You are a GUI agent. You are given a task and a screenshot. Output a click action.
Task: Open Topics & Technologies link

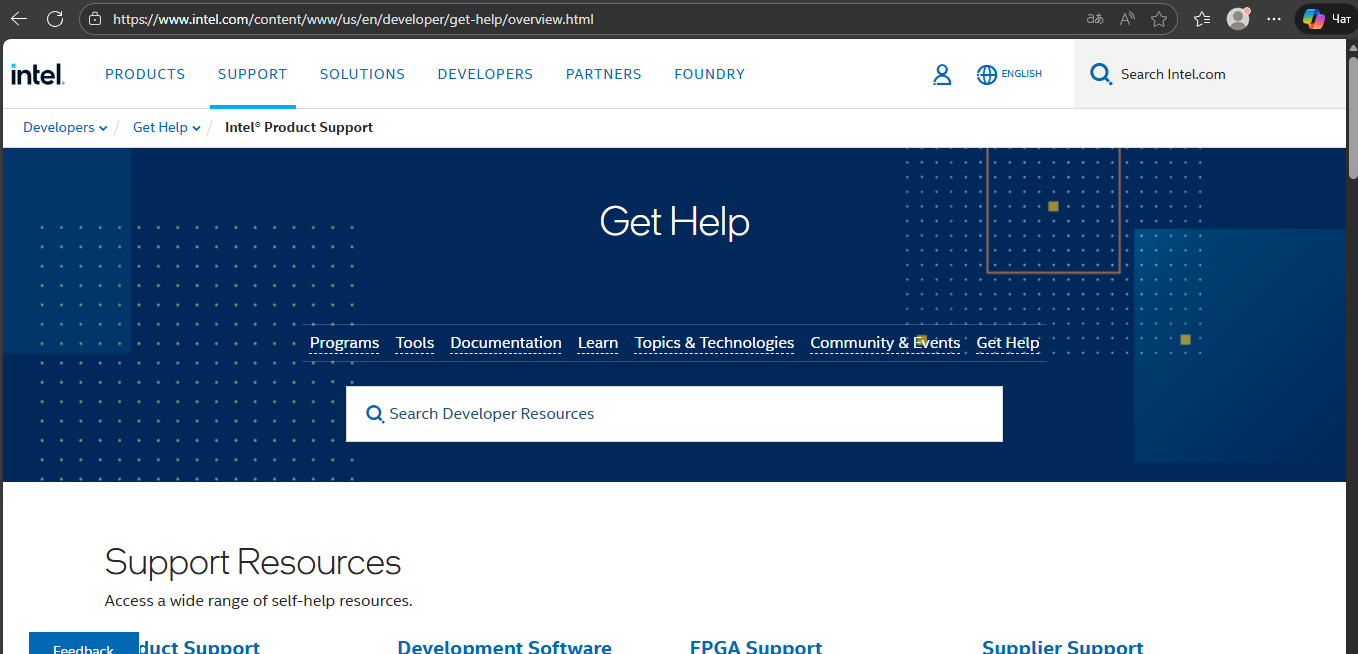[x=714, y=343]
